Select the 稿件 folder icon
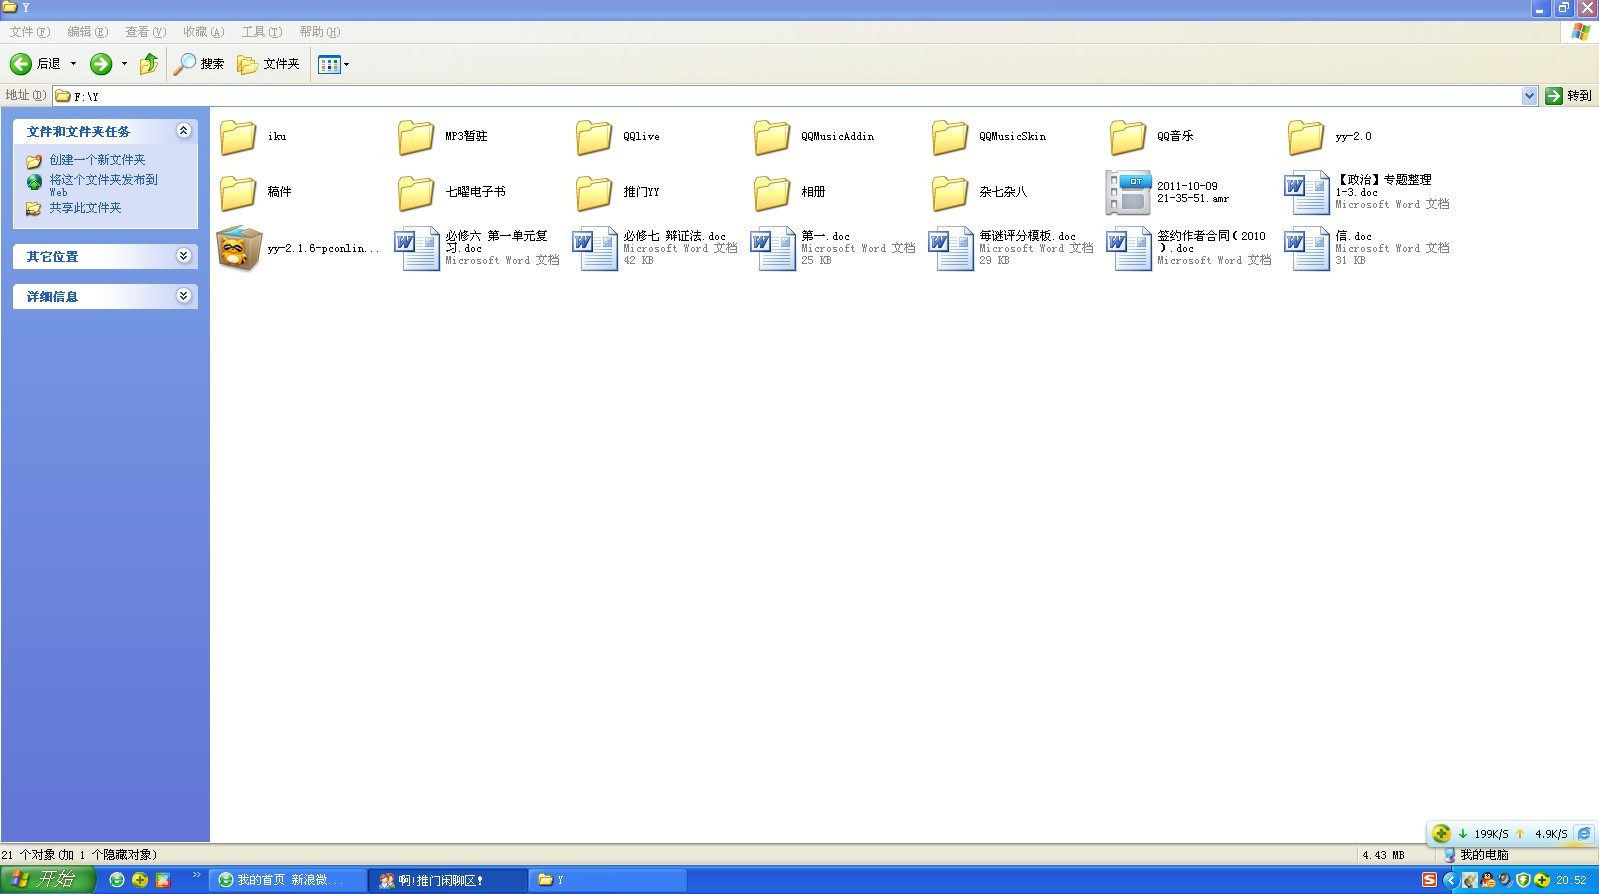Viewport: 1599px width, 894px height. (x=238, y=193)
